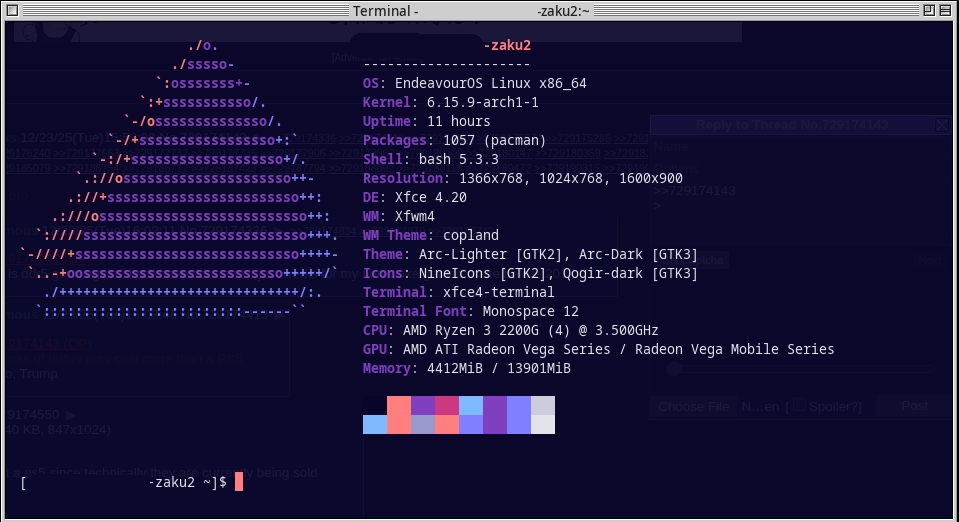Click the dashed separator line under the username
This screenshot has height=522, width=959.
(447, 64)
